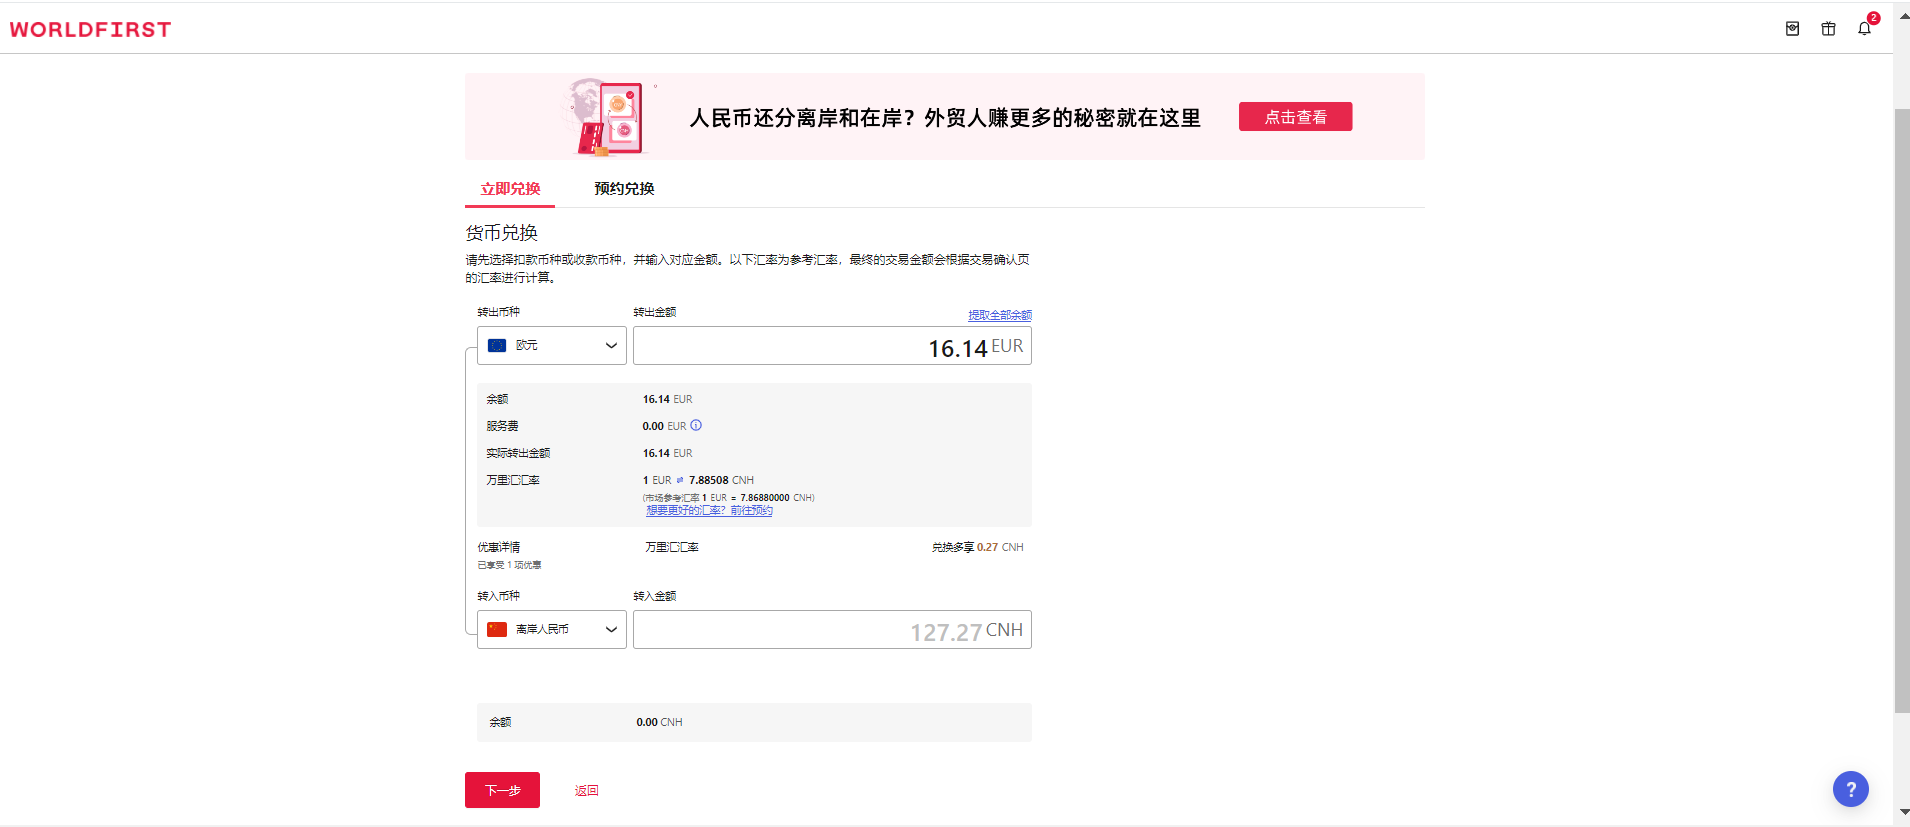Click the 返回 link

point(587,790)
